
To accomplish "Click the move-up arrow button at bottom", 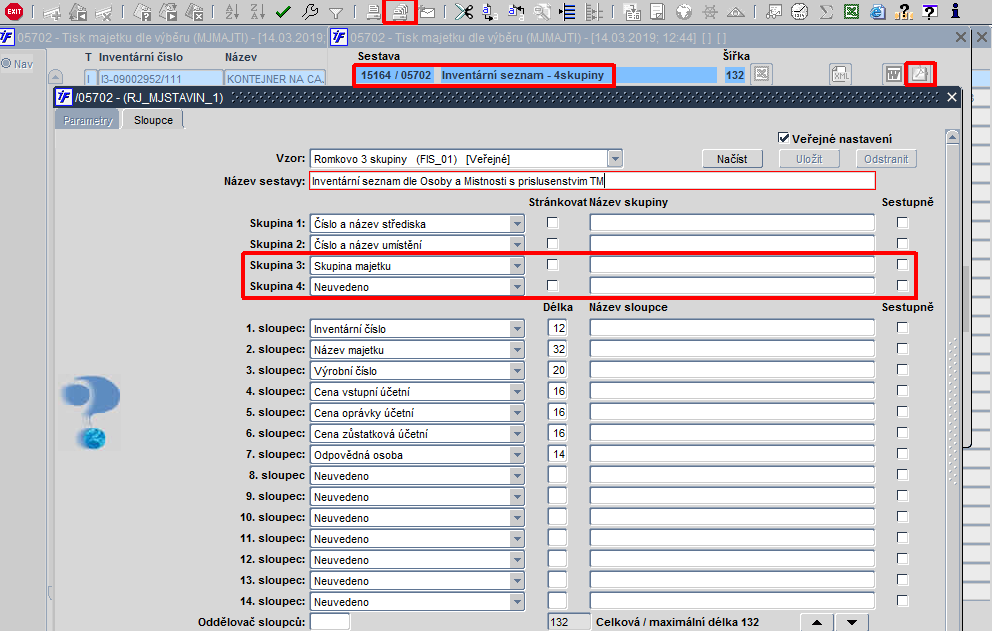I will [x=817, y=622].
